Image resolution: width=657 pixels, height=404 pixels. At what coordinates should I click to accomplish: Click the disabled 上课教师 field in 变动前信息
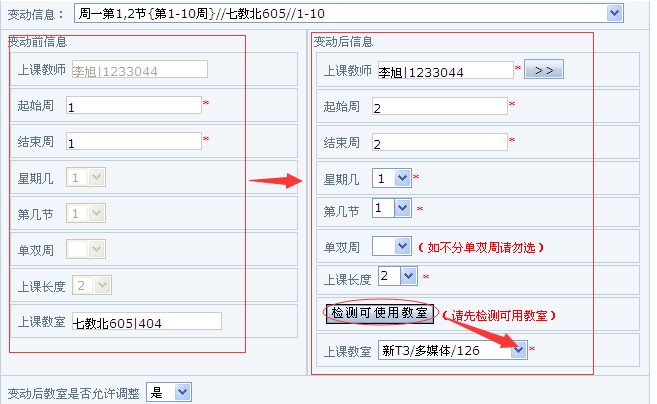(140, 69)
